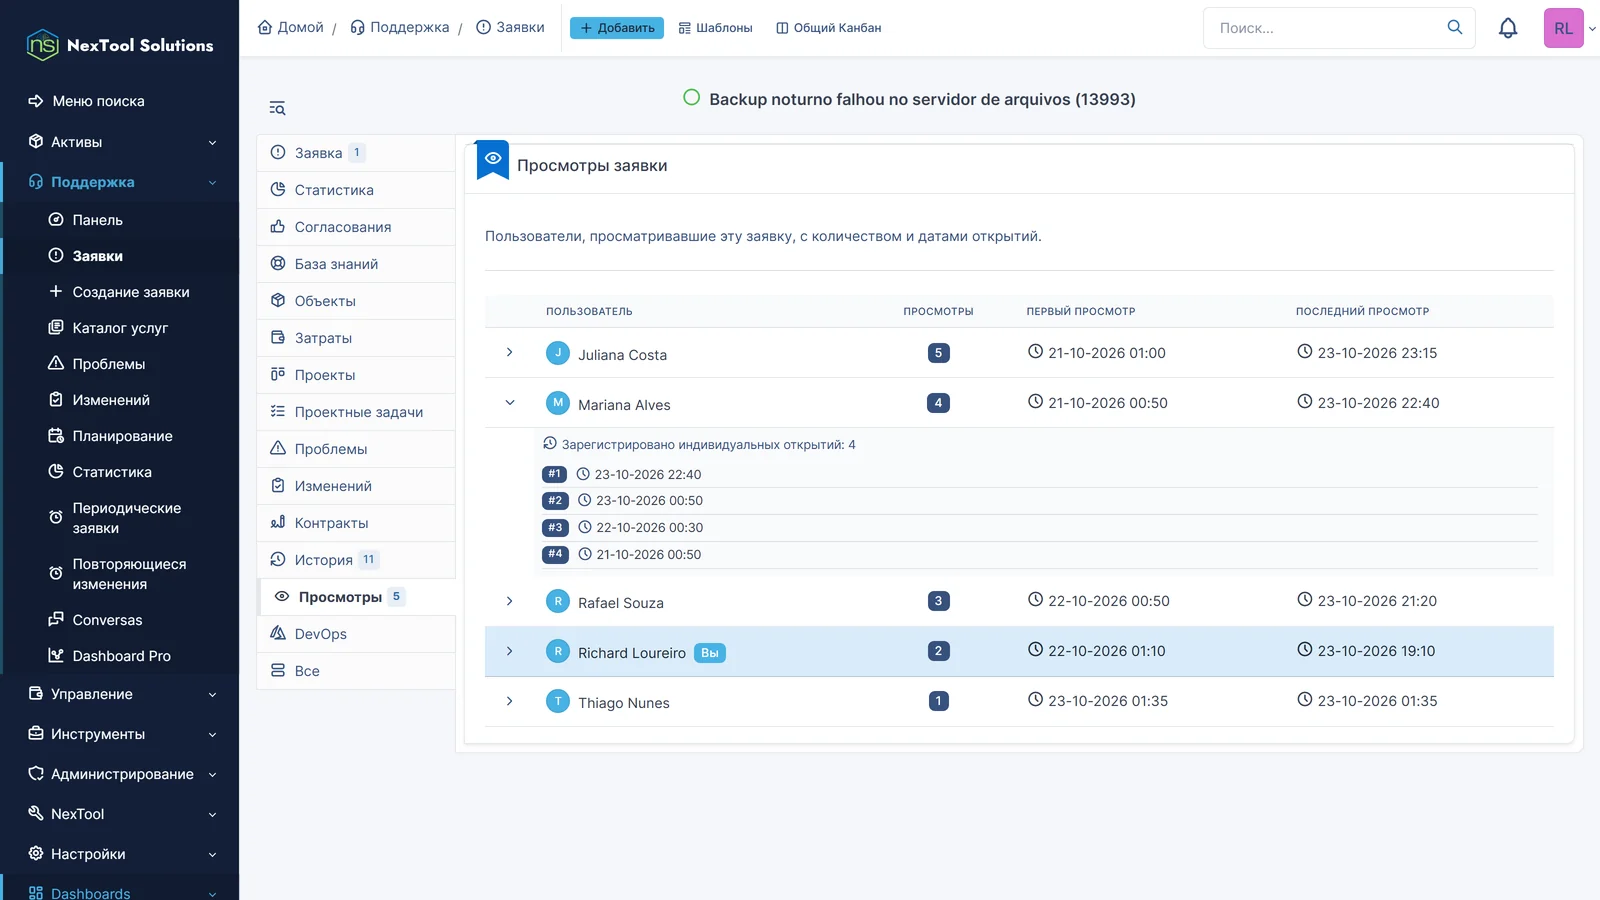Toggle the side list filter icon

[277, 108]
